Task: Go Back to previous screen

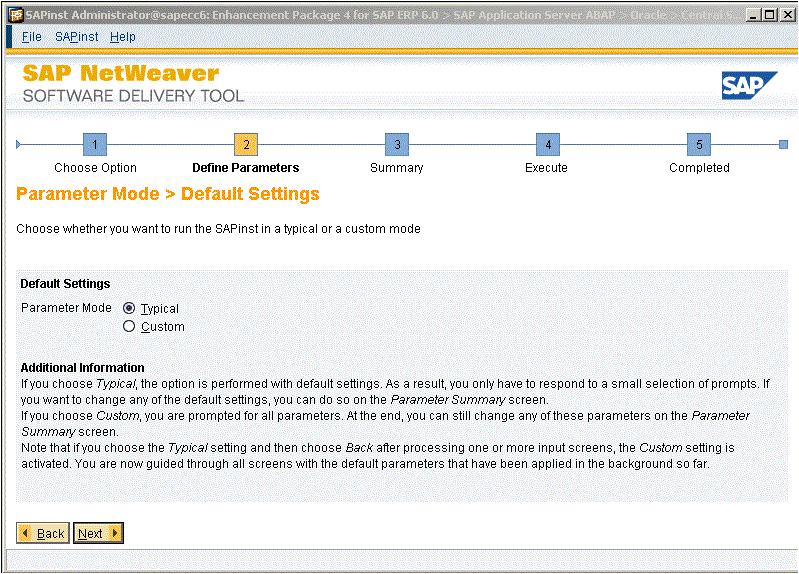Action: pyautogui.click(x=43, y=533)
